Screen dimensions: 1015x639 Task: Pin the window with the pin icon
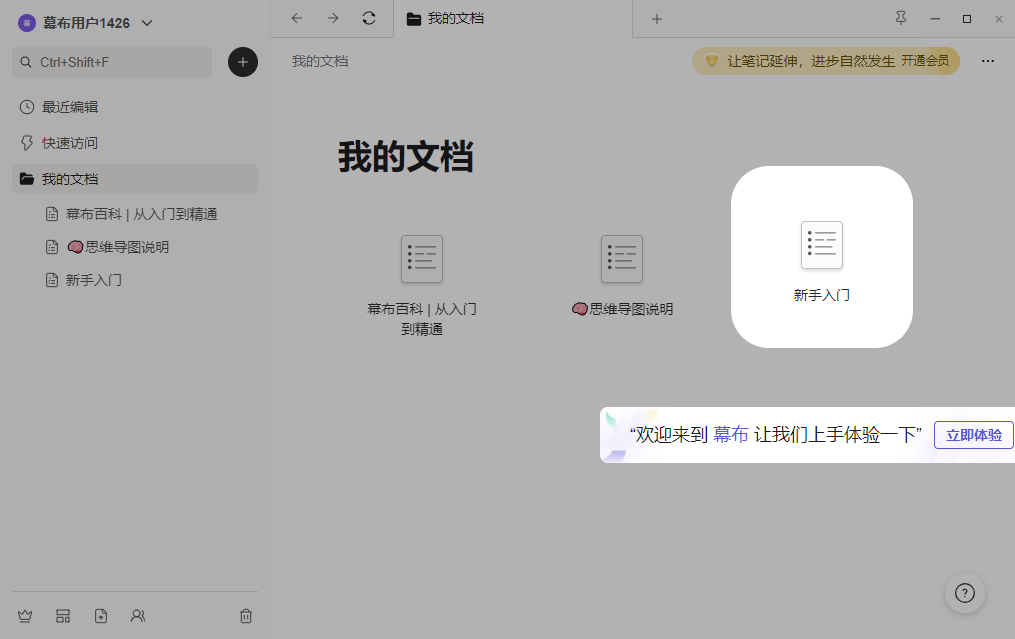click(x=900, y=18)
